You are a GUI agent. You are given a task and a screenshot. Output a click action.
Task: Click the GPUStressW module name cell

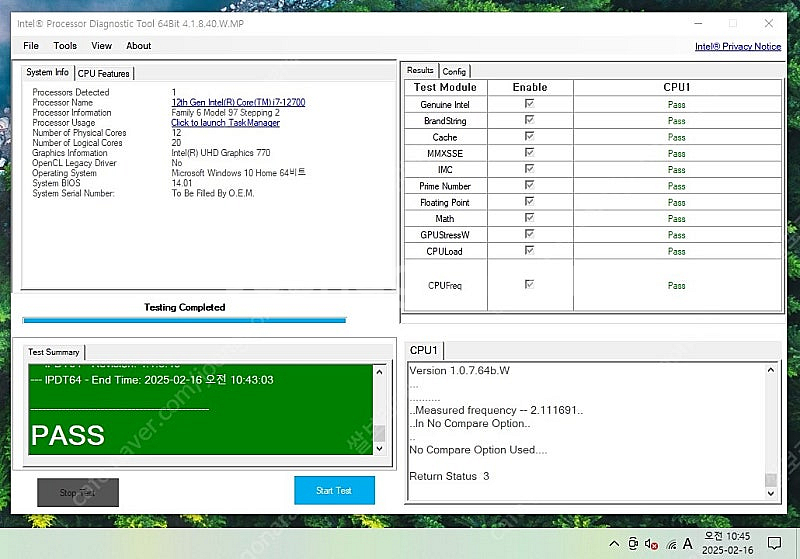click(x=445, y=235)
